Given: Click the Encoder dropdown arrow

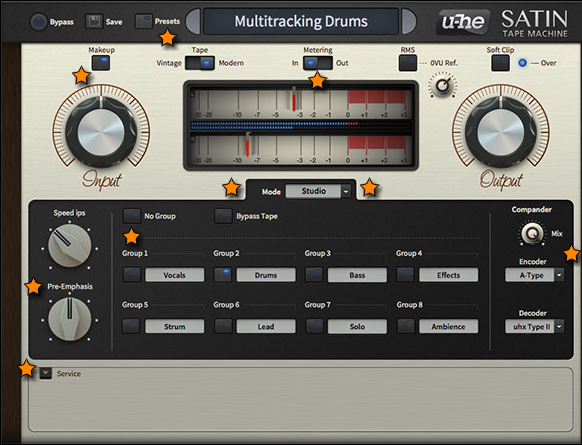Looking at the screenshot, I should 559,275.
